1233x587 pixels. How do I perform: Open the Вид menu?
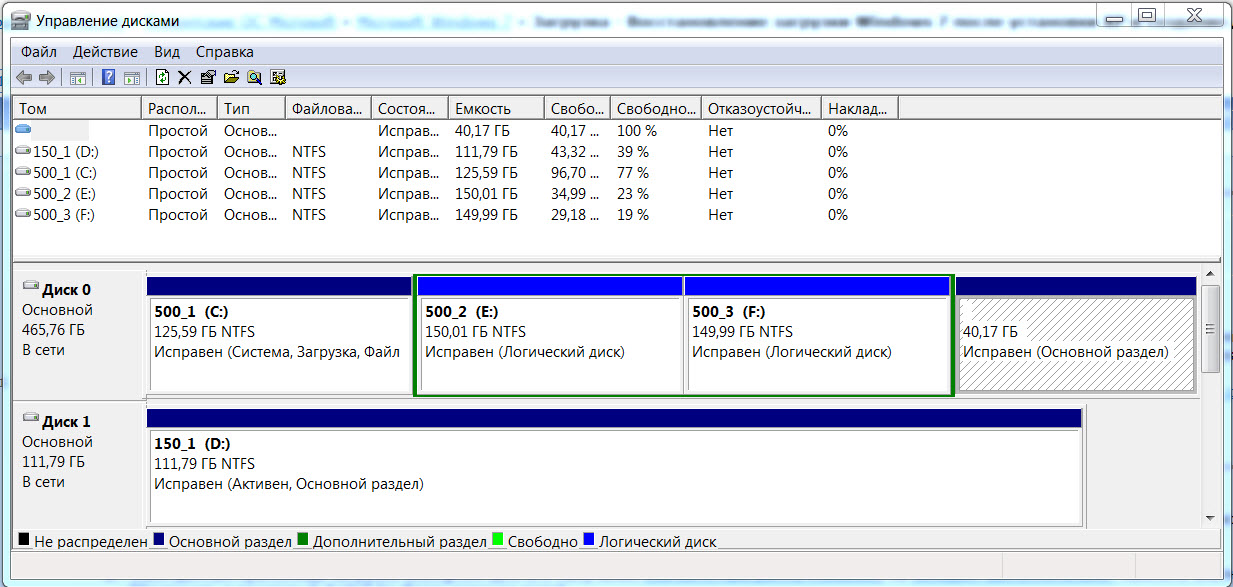[167, 52]
